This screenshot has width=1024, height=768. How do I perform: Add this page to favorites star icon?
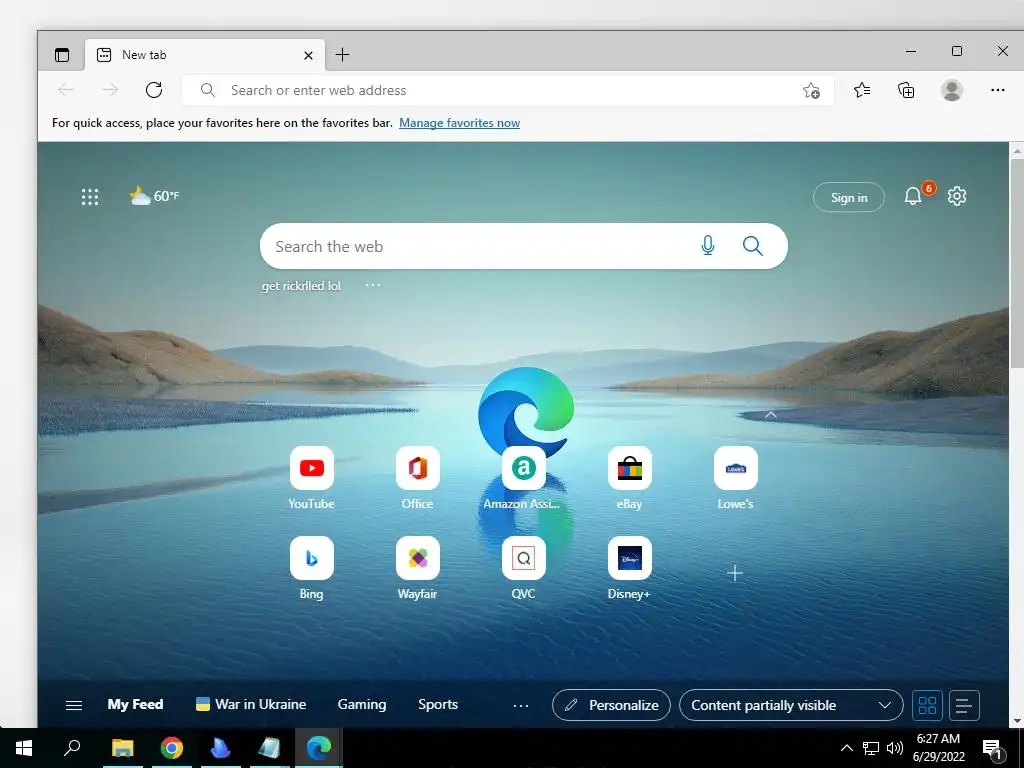(811, 90)
